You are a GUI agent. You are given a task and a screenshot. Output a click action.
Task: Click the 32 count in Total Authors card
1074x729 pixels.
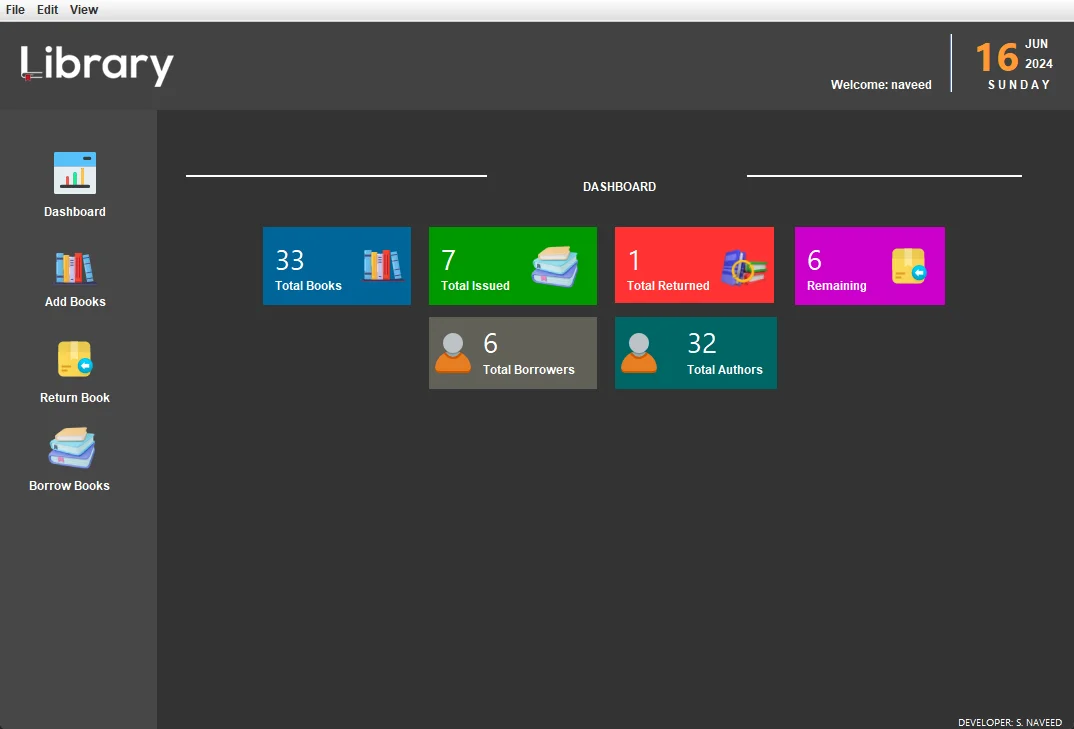[x=702, y=343]
